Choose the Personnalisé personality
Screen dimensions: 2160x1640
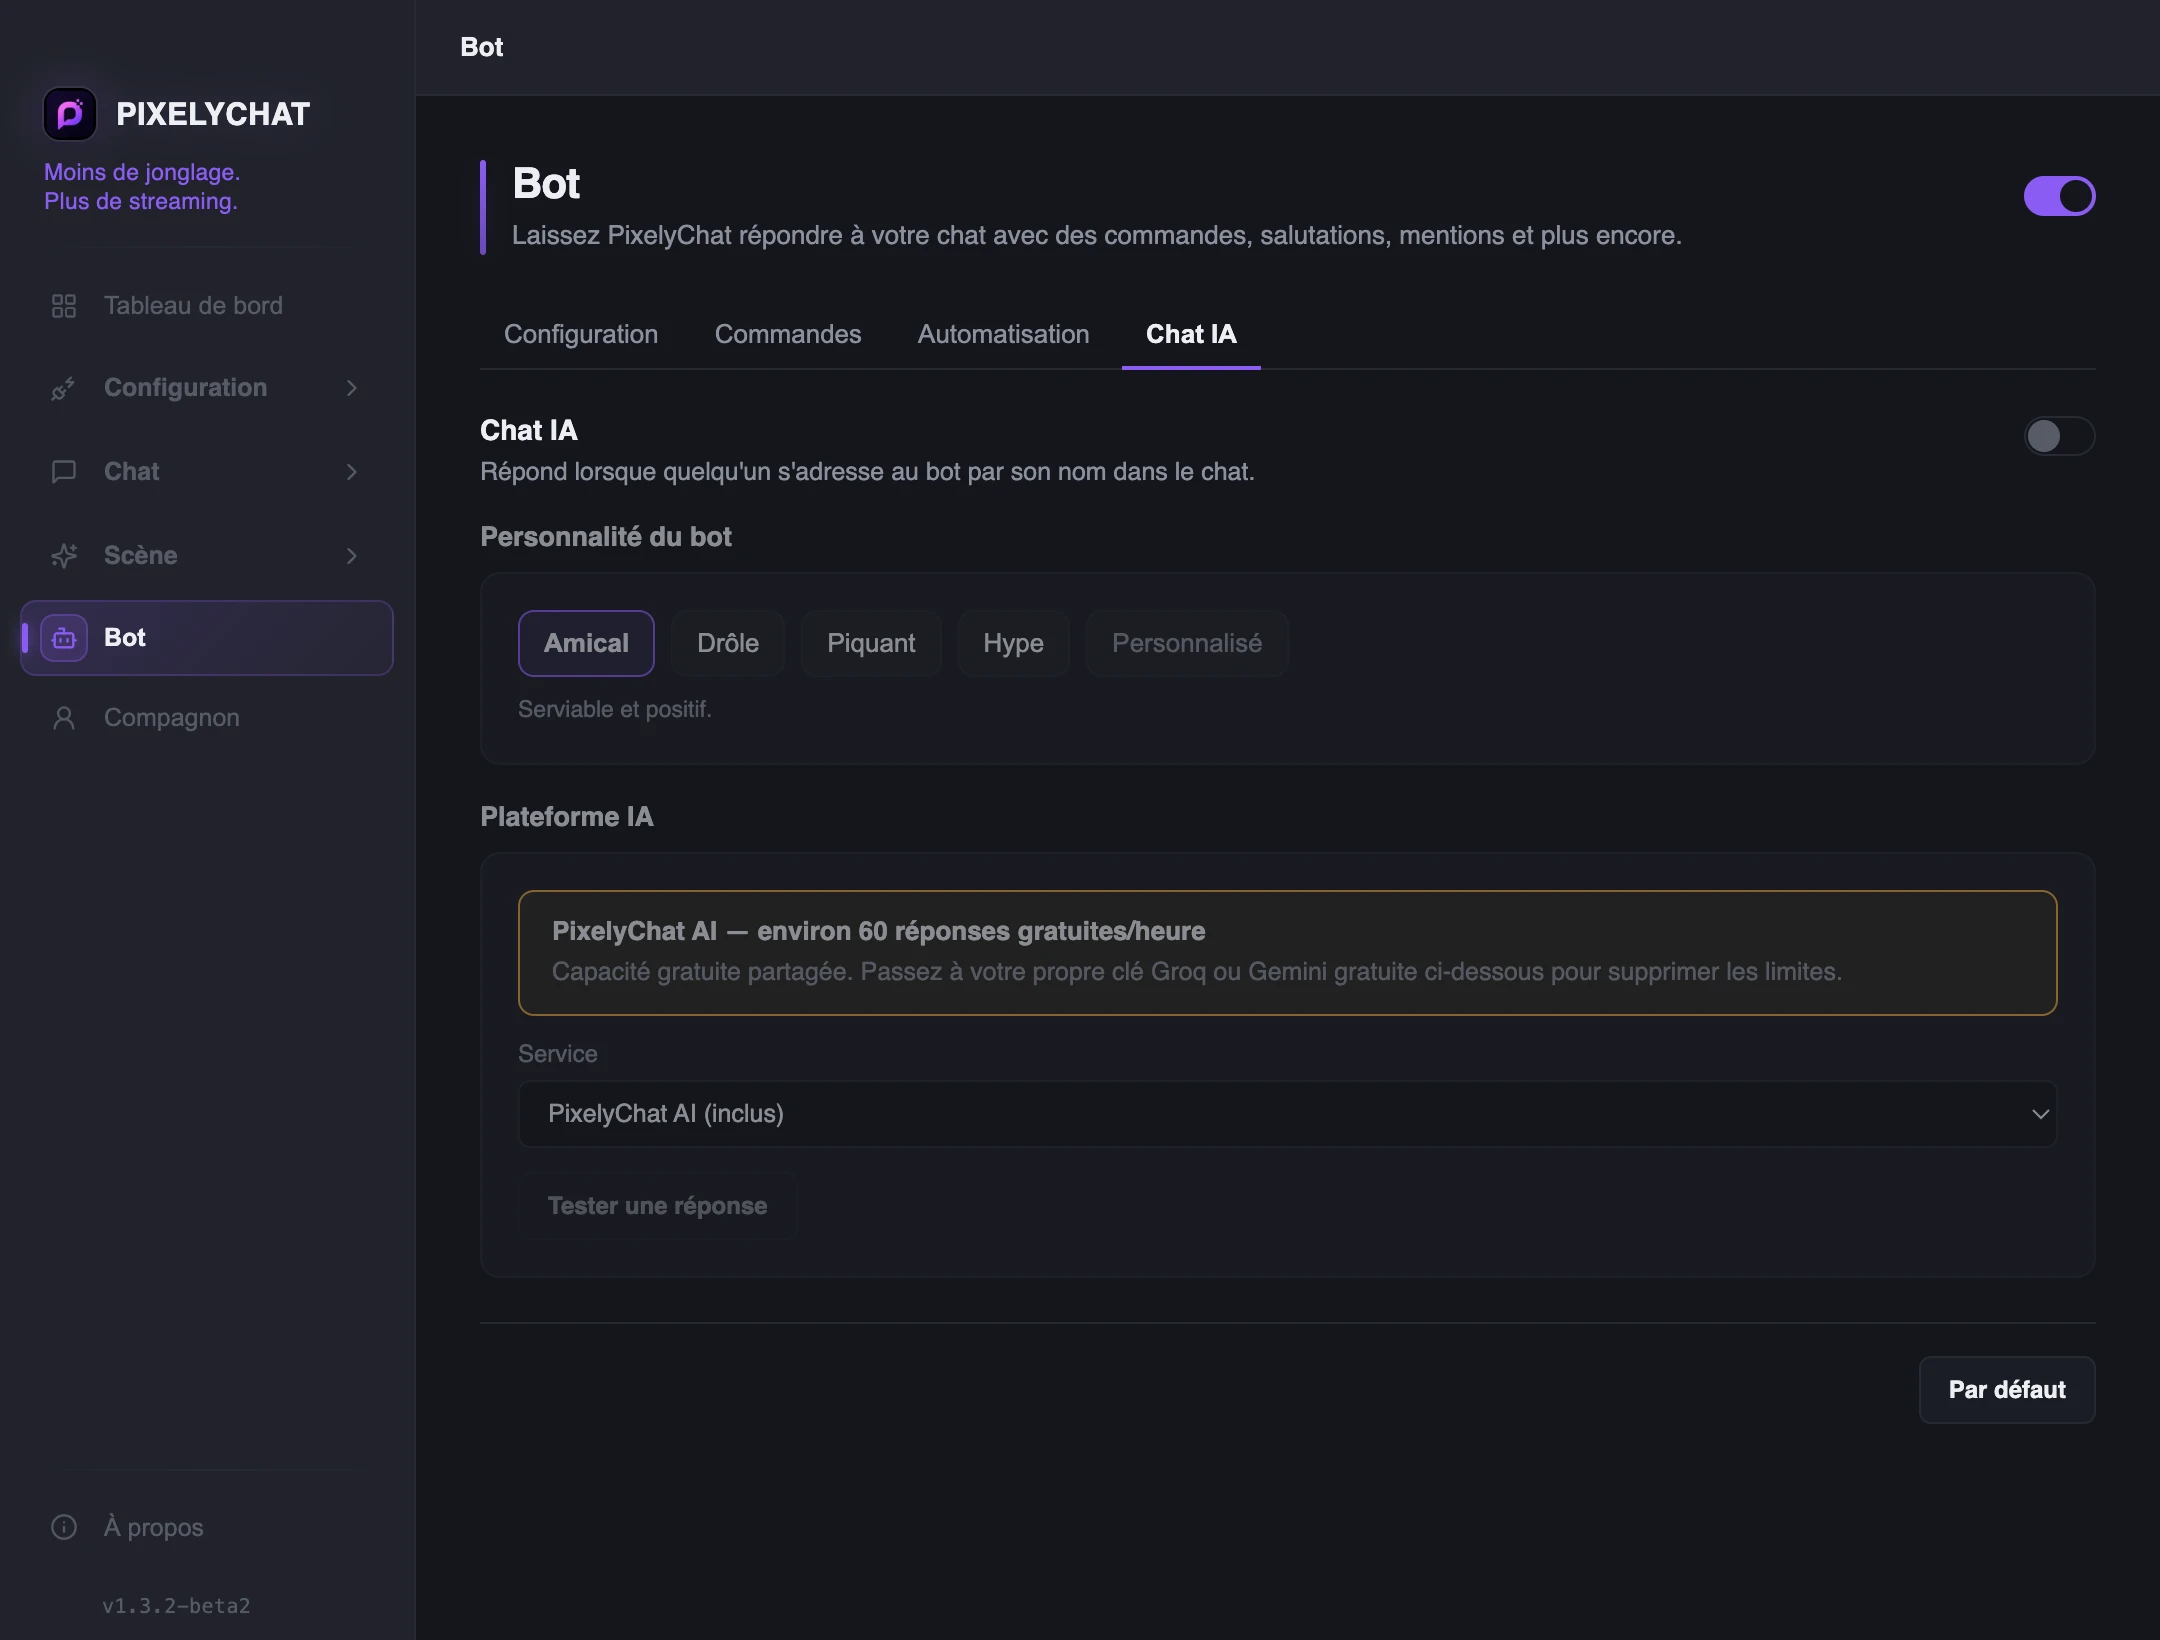(1187, 643)
